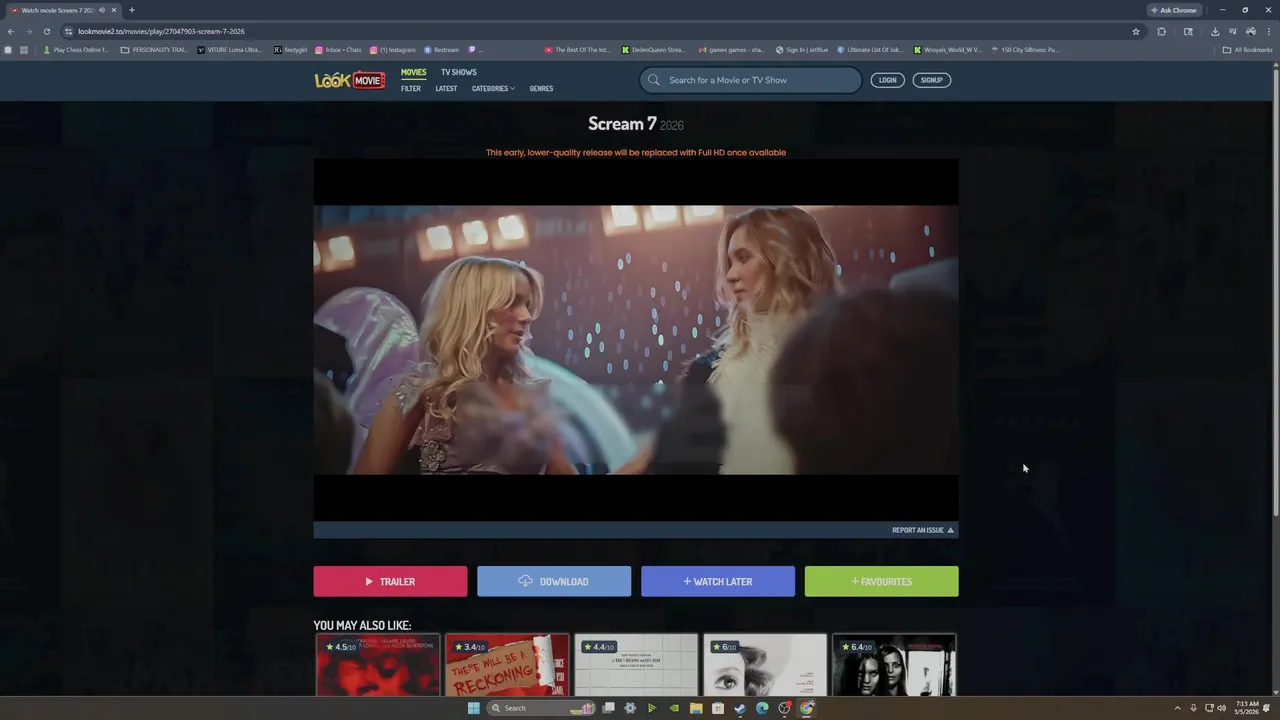Image resolution: width=1280 pixels, height=720 pixels.
Task: Open the browser extensions menu
Action: tap(1161, 31)
